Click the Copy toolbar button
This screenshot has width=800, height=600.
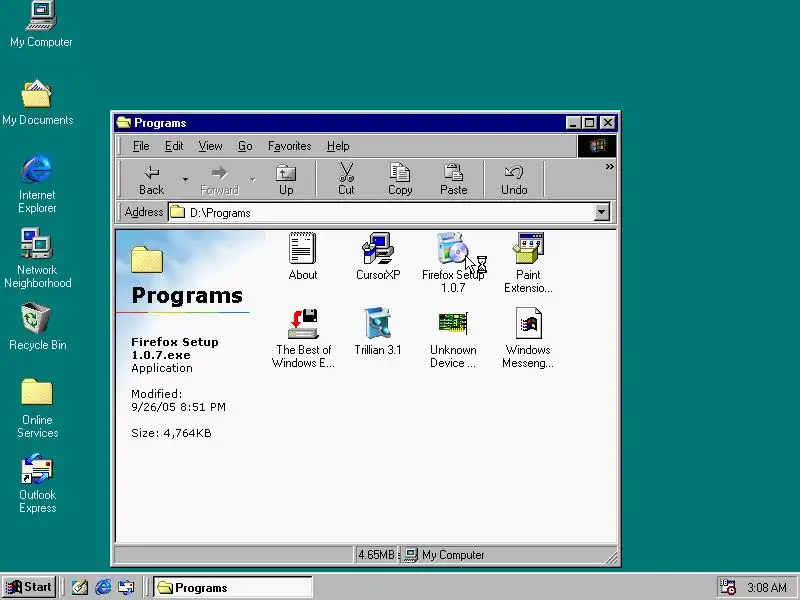point(400,180)
